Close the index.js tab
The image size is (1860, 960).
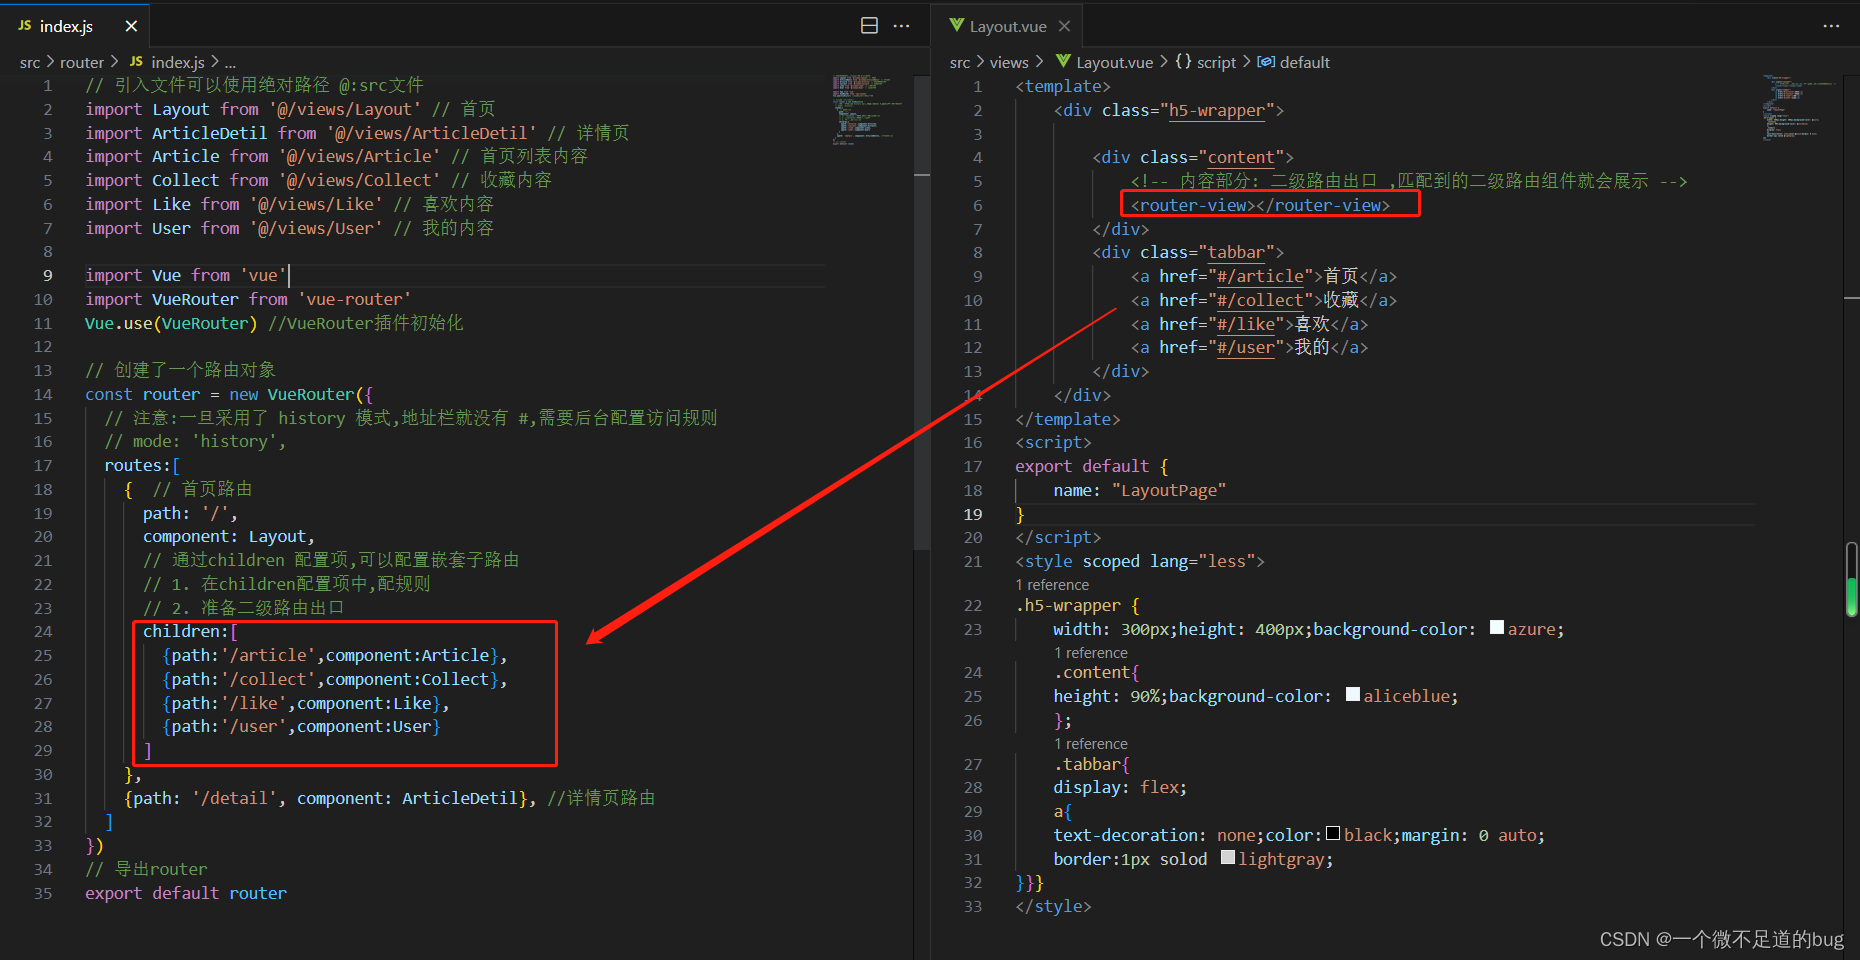click(x=131, y=26)
